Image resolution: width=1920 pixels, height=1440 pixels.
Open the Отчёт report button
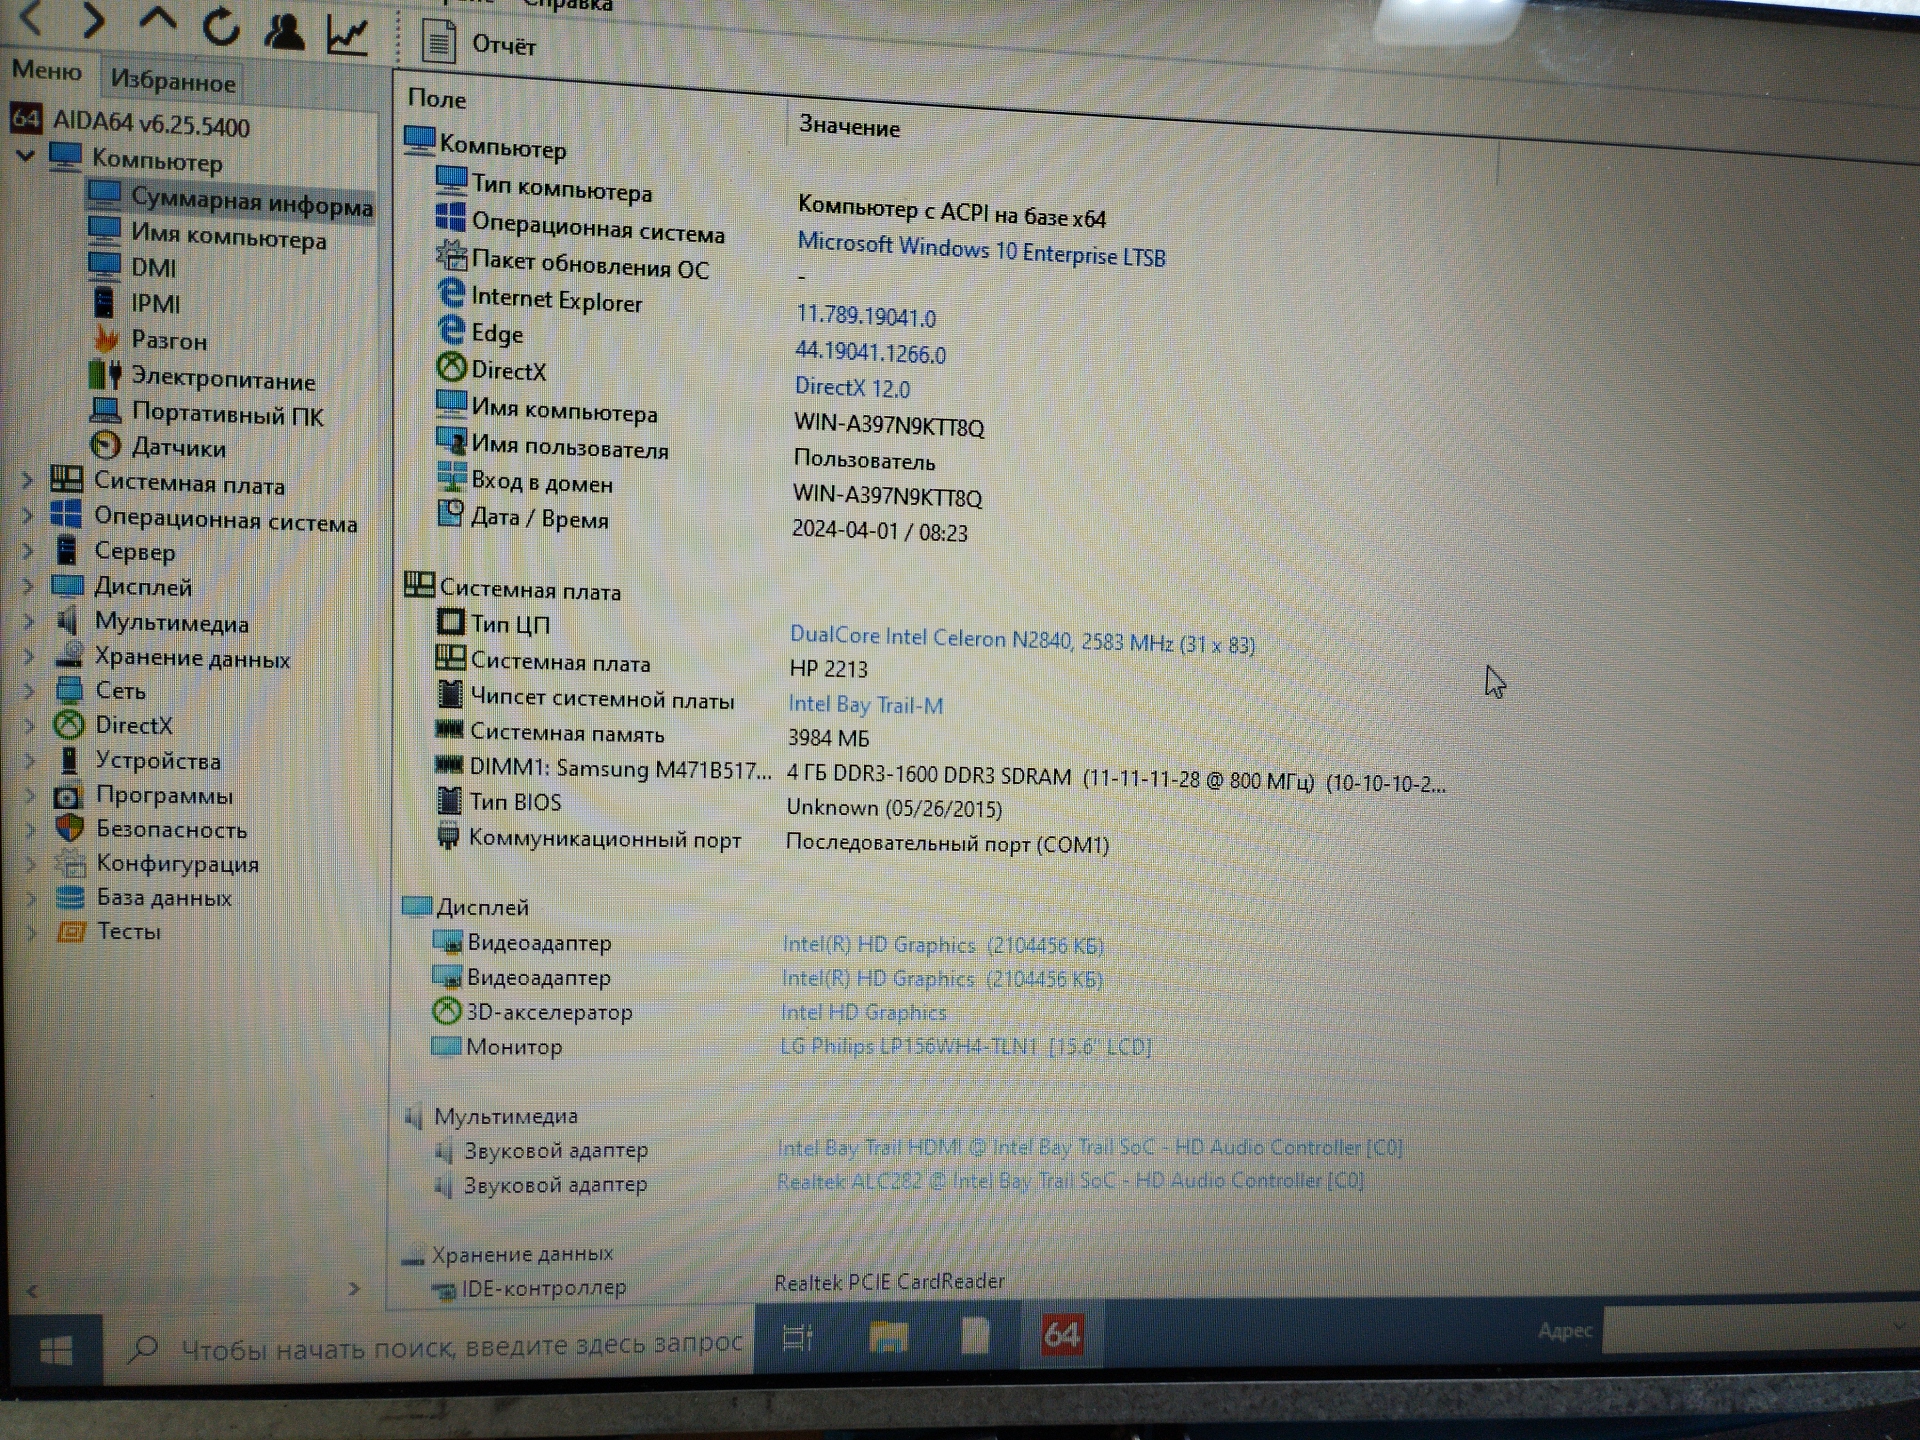tap(479, 44)
